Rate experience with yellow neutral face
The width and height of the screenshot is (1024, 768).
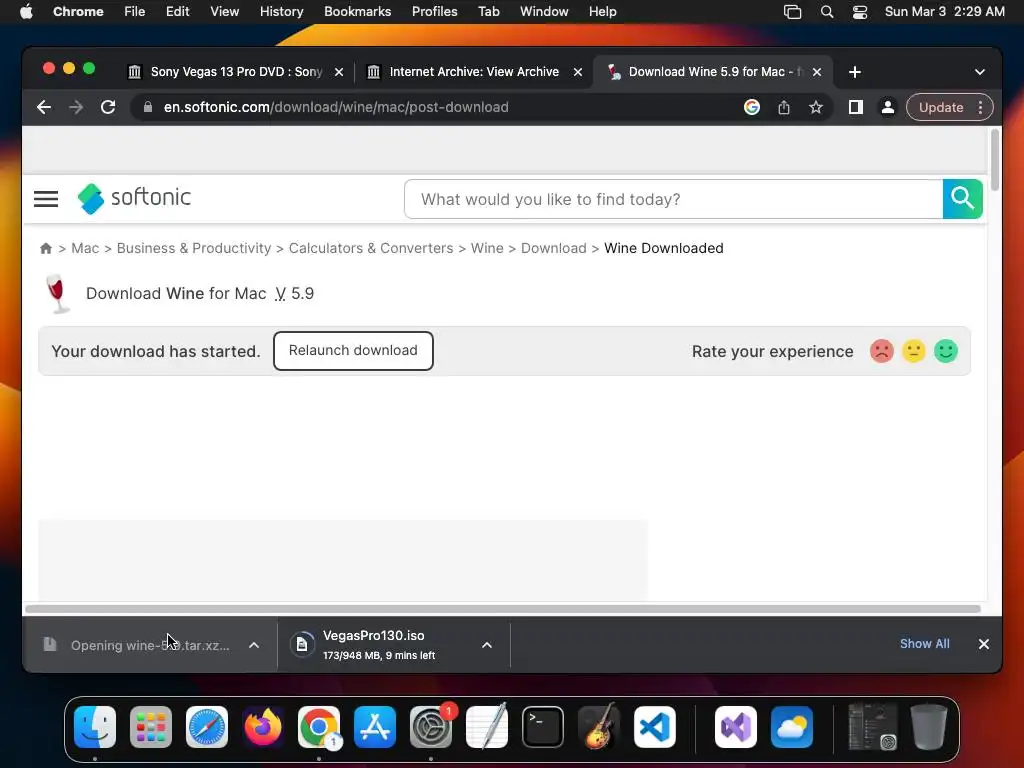pyautogui.click(x=914, y=351)
